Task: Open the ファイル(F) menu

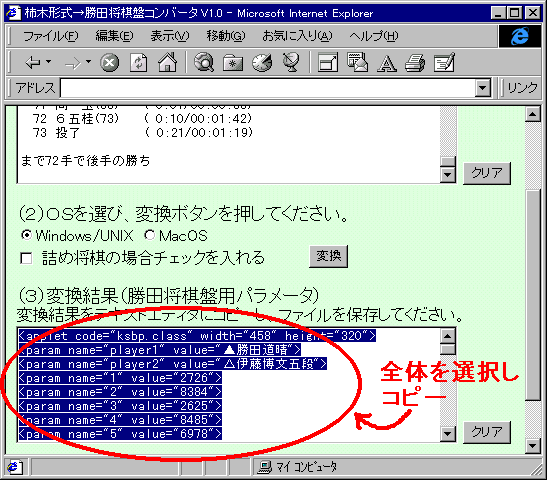Action: click(x=50, y=36)
